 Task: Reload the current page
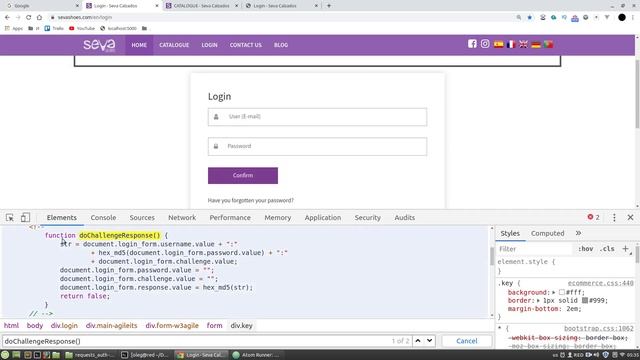coord(29,18)
